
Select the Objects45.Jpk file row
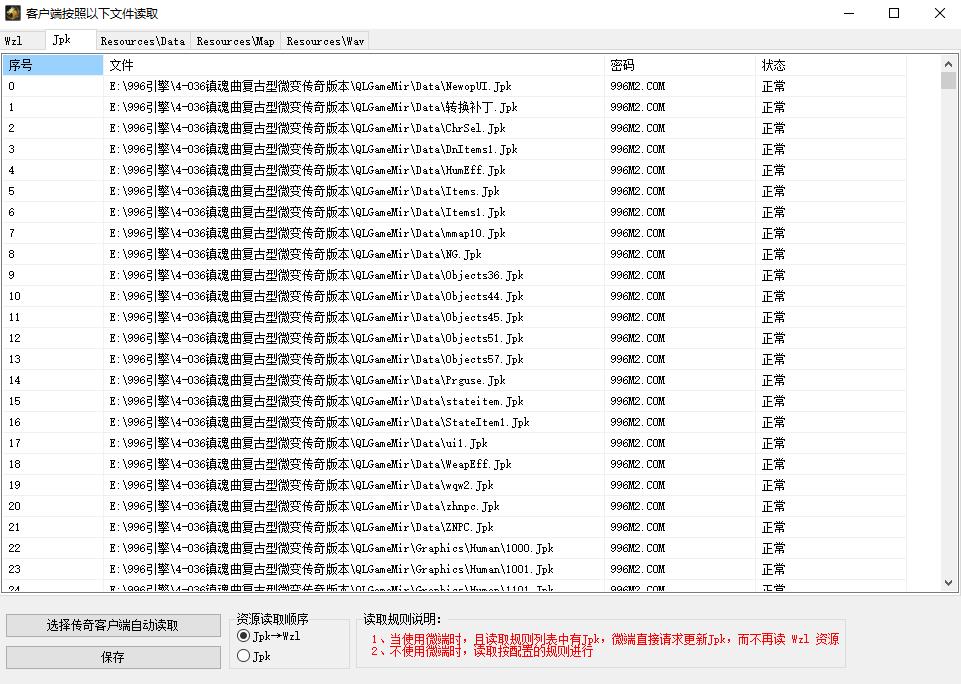coord(454,317)
